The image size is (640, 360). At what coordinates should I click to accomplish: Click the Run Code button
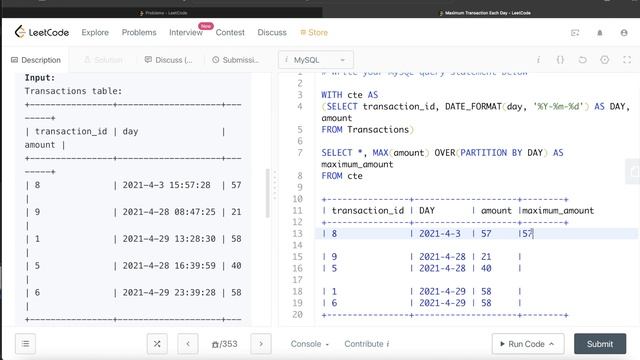click(x=528, y=344)
